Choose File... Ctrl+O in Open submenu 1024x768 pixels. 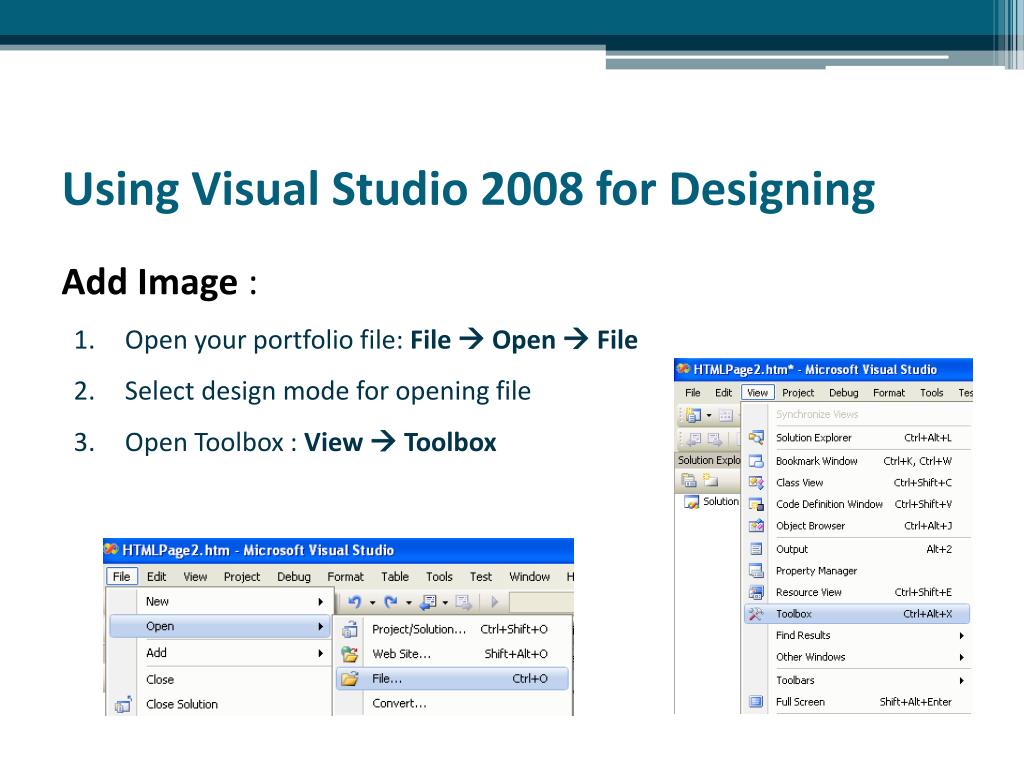[x=453, y=679]
